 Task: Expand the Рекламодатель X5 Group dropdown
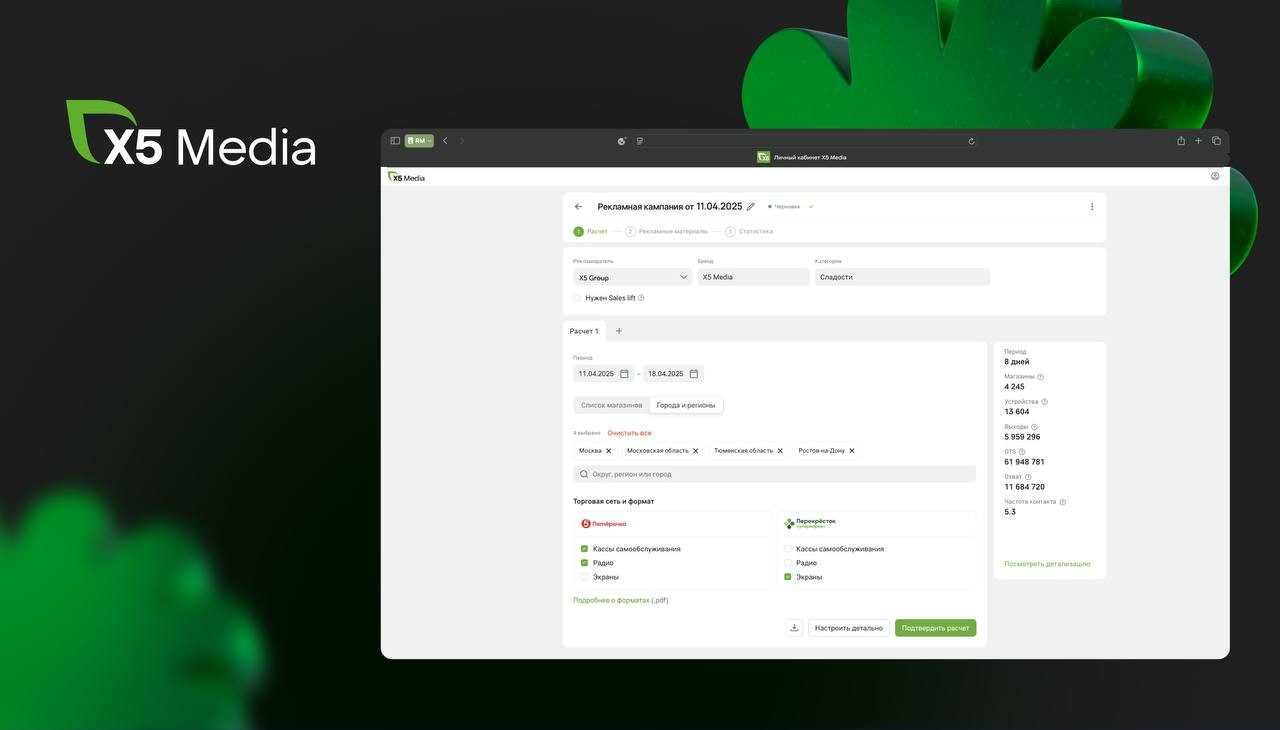(632, 277)
